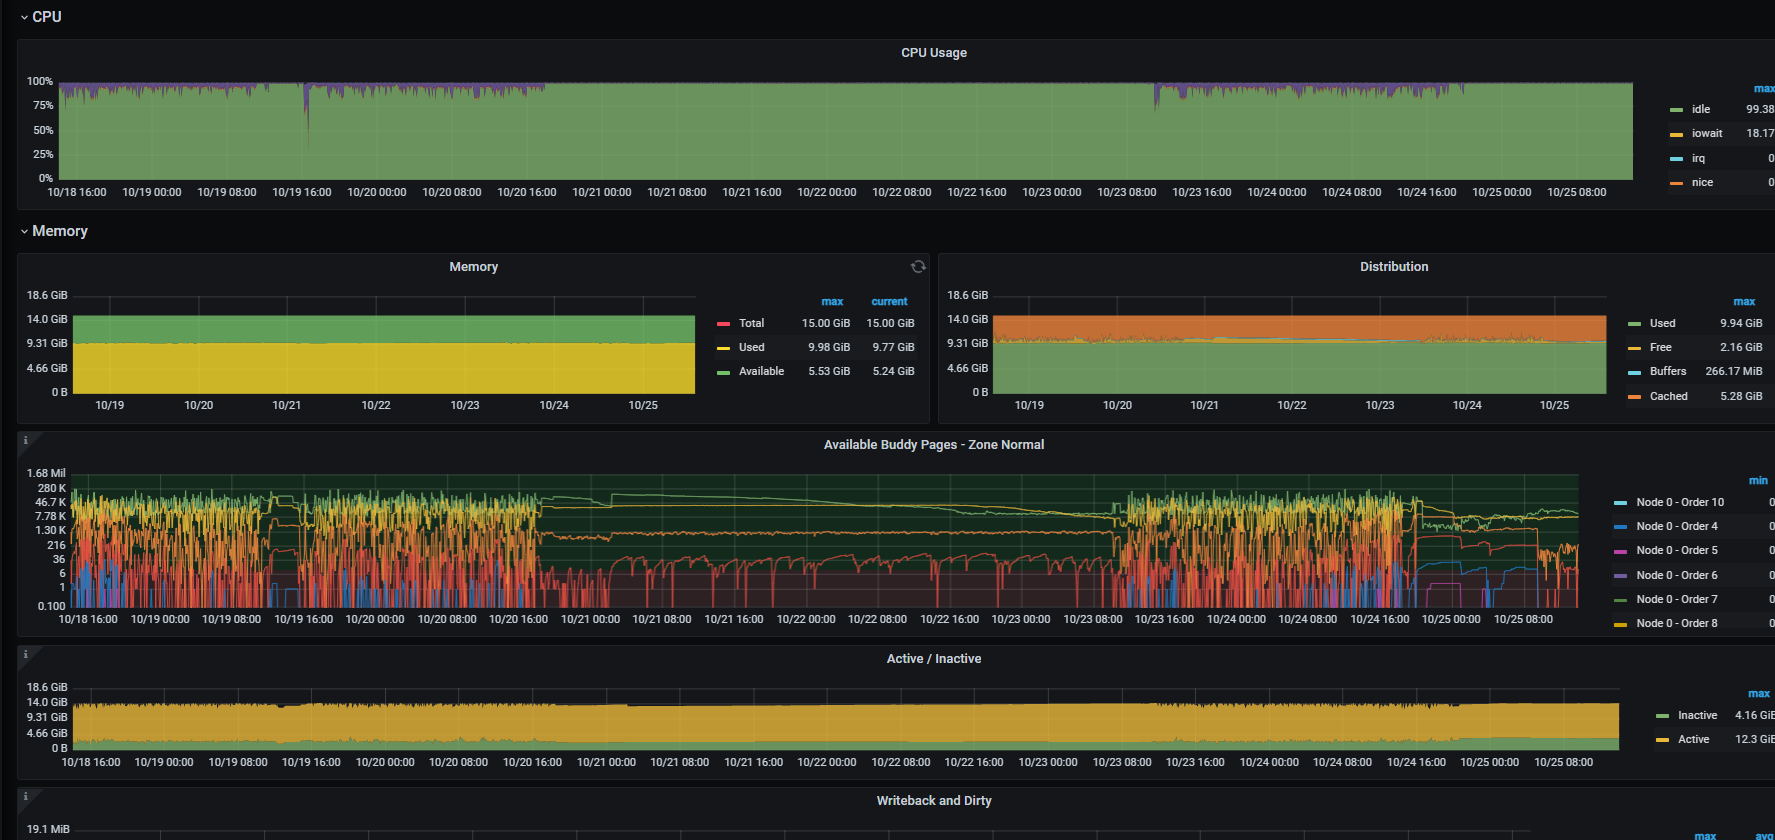This screenshot has width=1775, height=840.
Task: Click info icon on Writeback and Dirty panel
Action: click(x=26, y=797)
